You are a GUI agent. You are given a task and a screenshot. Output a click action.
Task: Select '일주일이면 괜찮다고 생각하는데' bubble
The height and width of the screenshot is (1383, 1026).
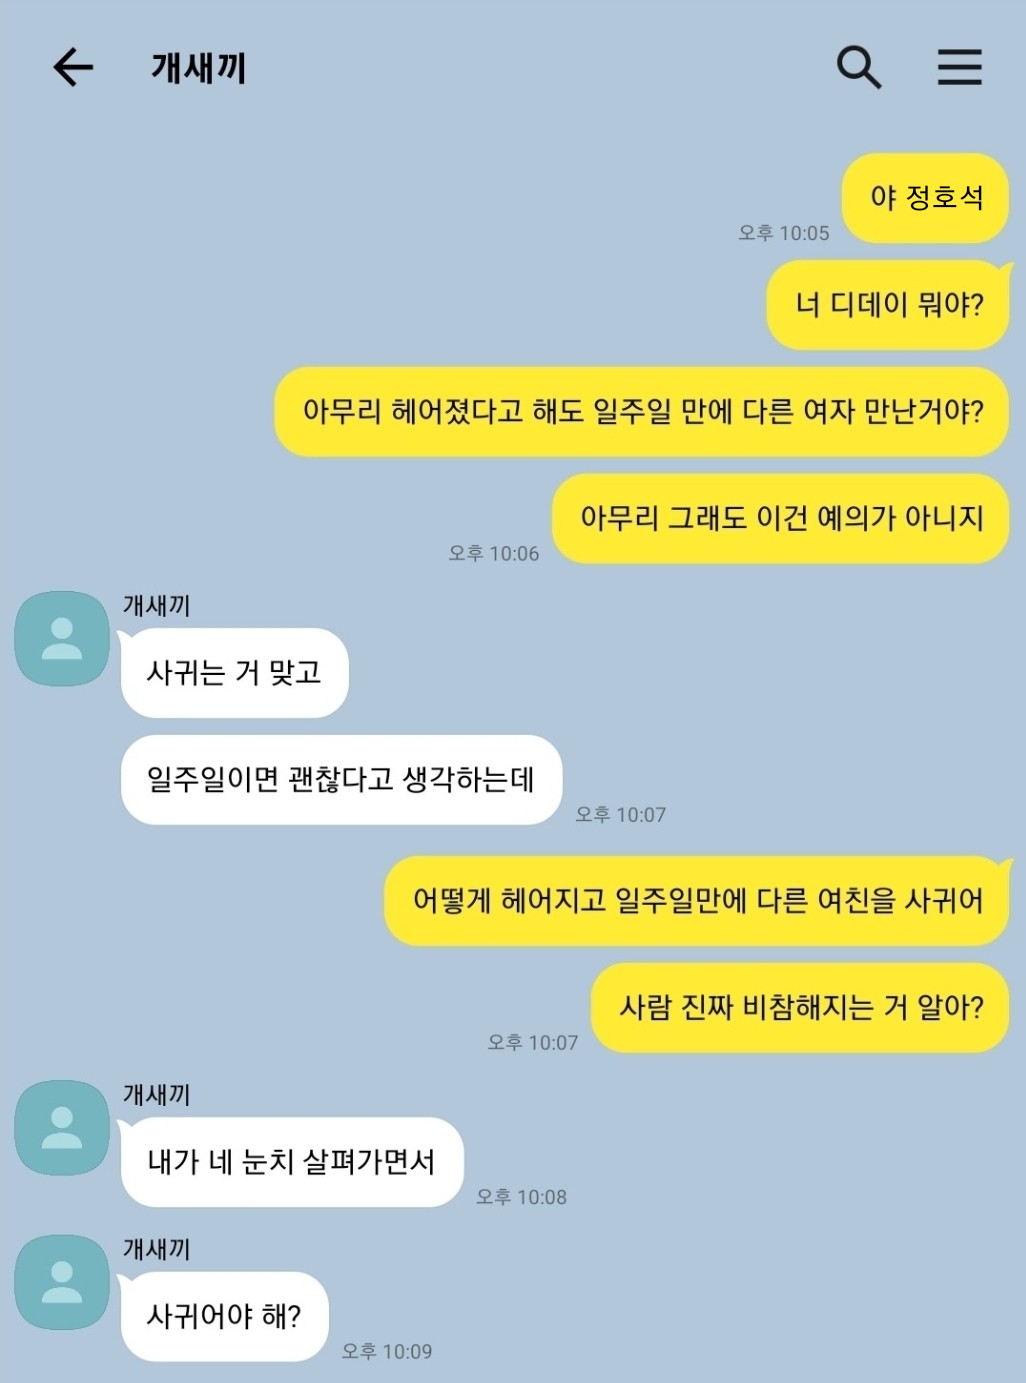(x=341, y=780)
